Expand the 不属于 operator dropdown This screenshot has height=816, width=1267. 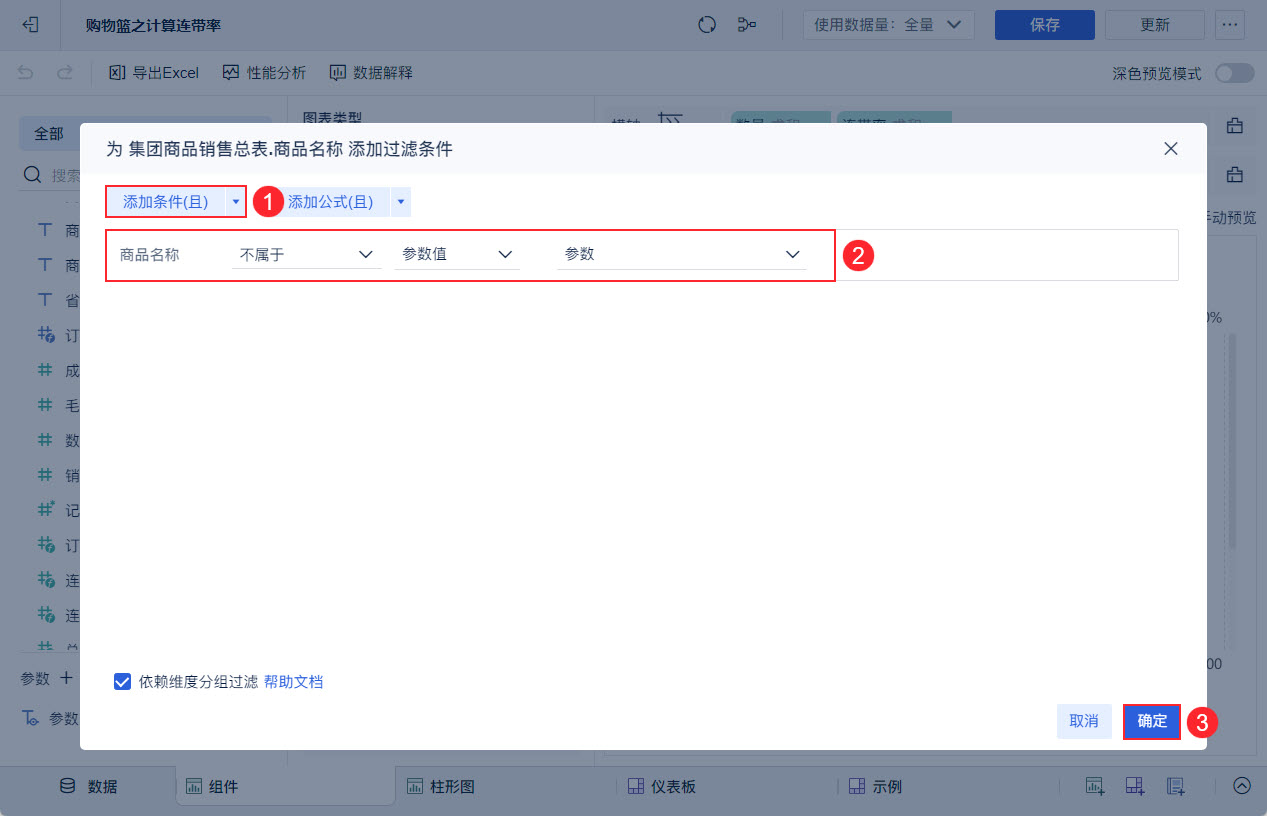(305, 254)
